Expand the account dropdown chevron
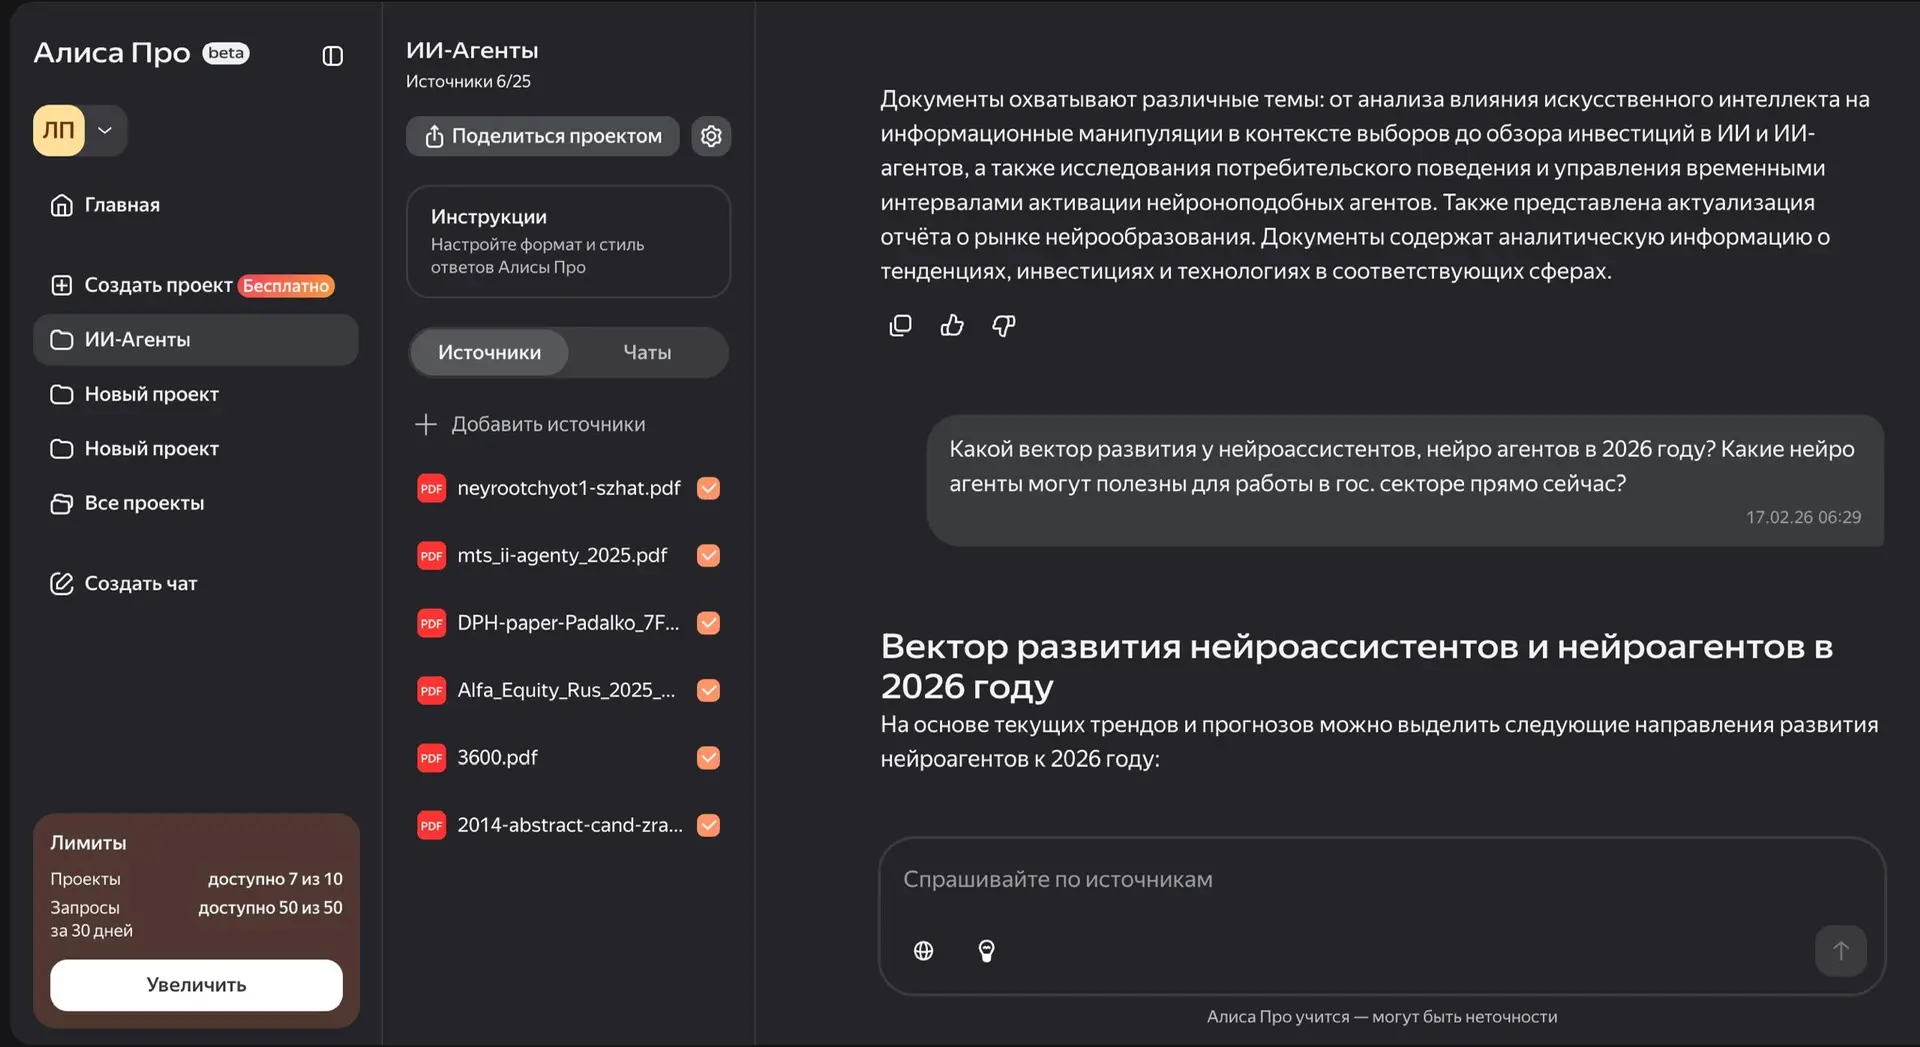The image size is (1920, 1047). tap(105, 130)
